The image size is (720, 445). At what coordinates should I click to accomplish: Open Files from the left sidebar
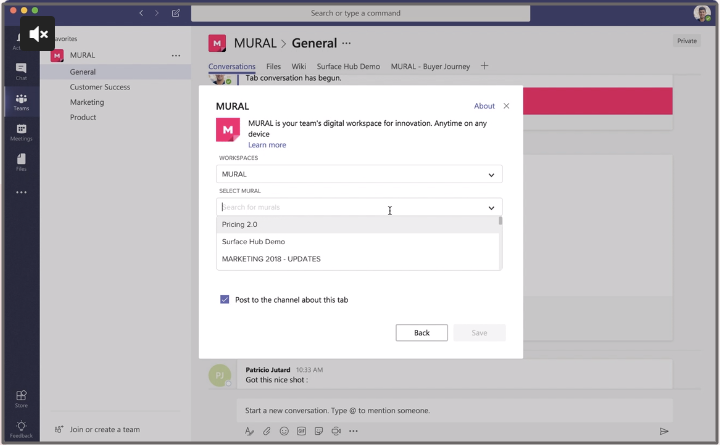click(x=21, y=161)
